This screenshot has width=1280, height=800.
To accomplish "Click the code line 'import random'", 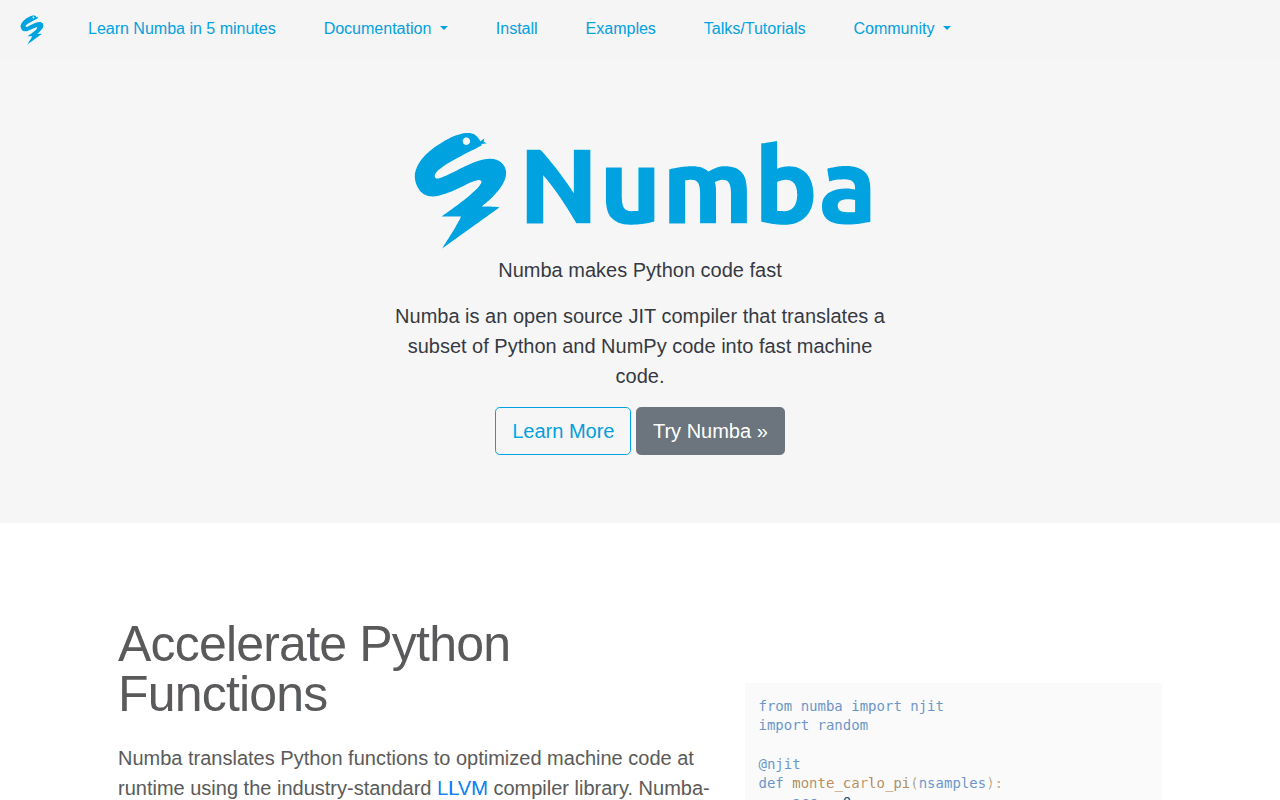I will [813, 725].
